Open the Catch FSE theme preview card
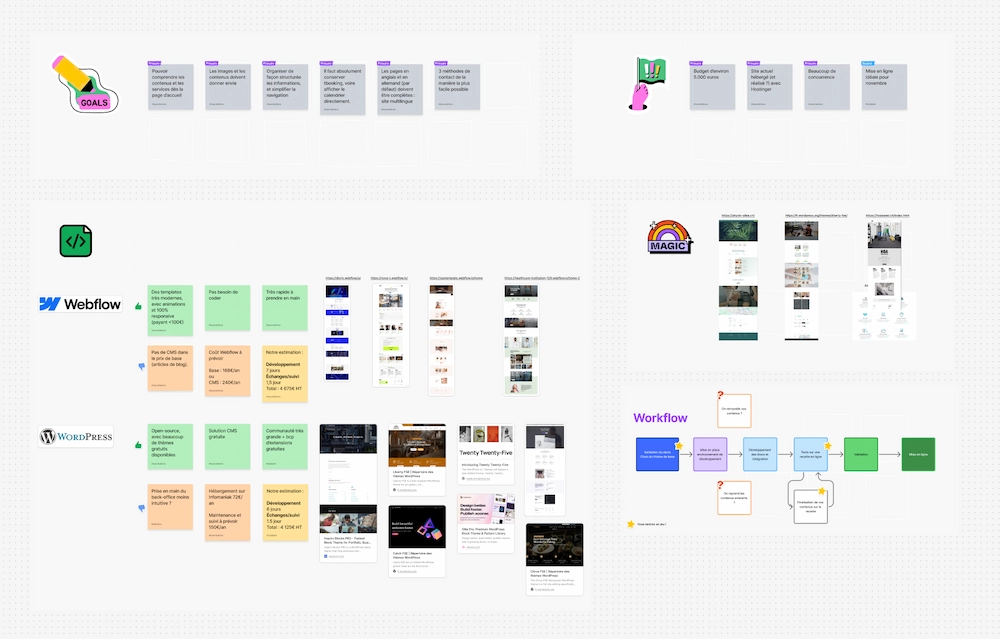 (x=416, y=541)
